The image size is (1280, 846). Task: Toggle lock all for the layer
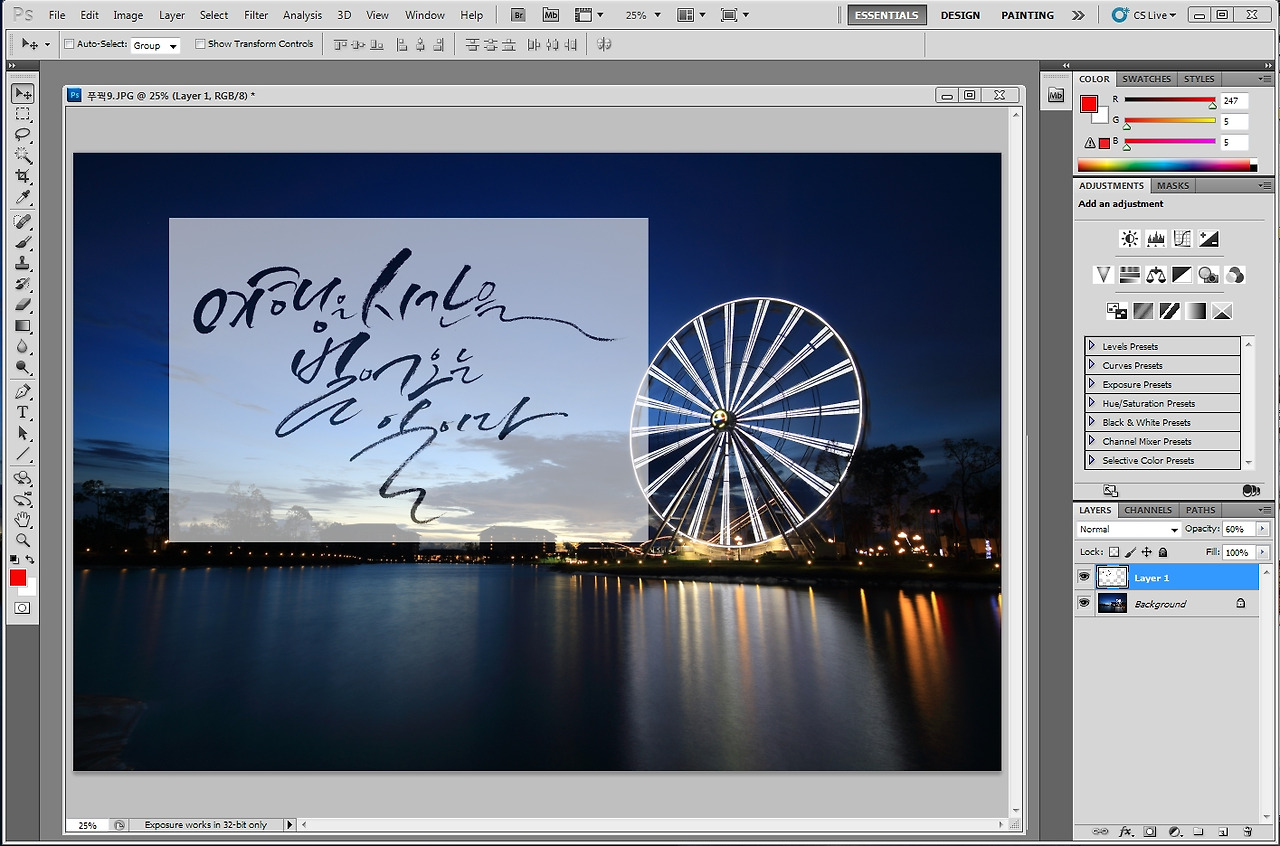[x=1162, y=552]
